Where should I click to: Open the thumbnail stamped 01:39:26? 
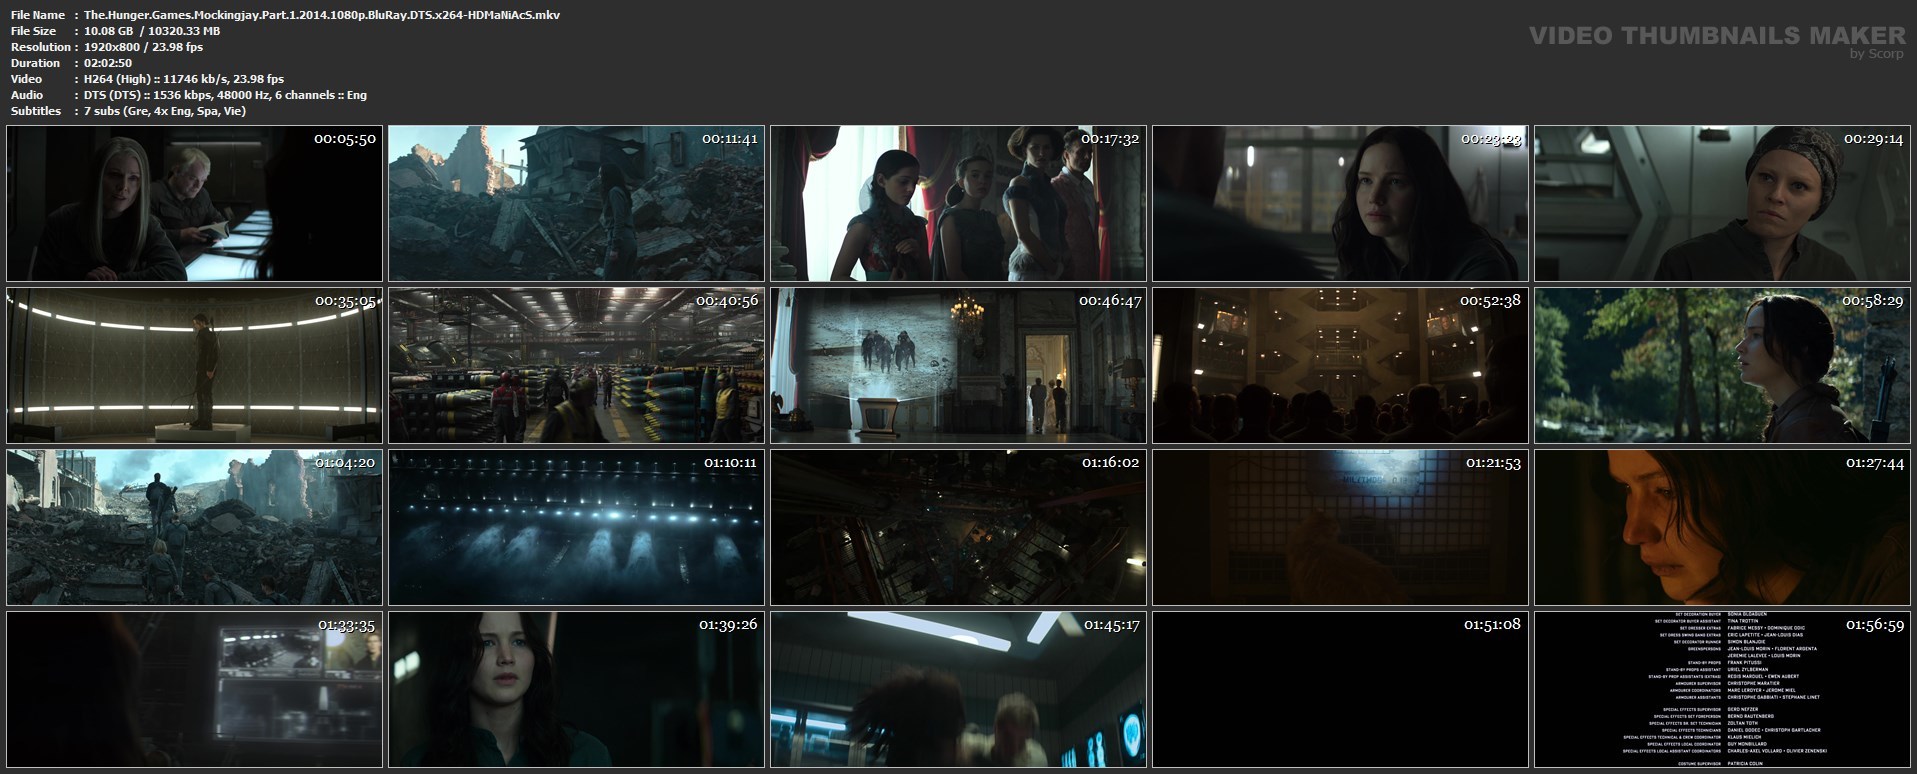point(576,689)
